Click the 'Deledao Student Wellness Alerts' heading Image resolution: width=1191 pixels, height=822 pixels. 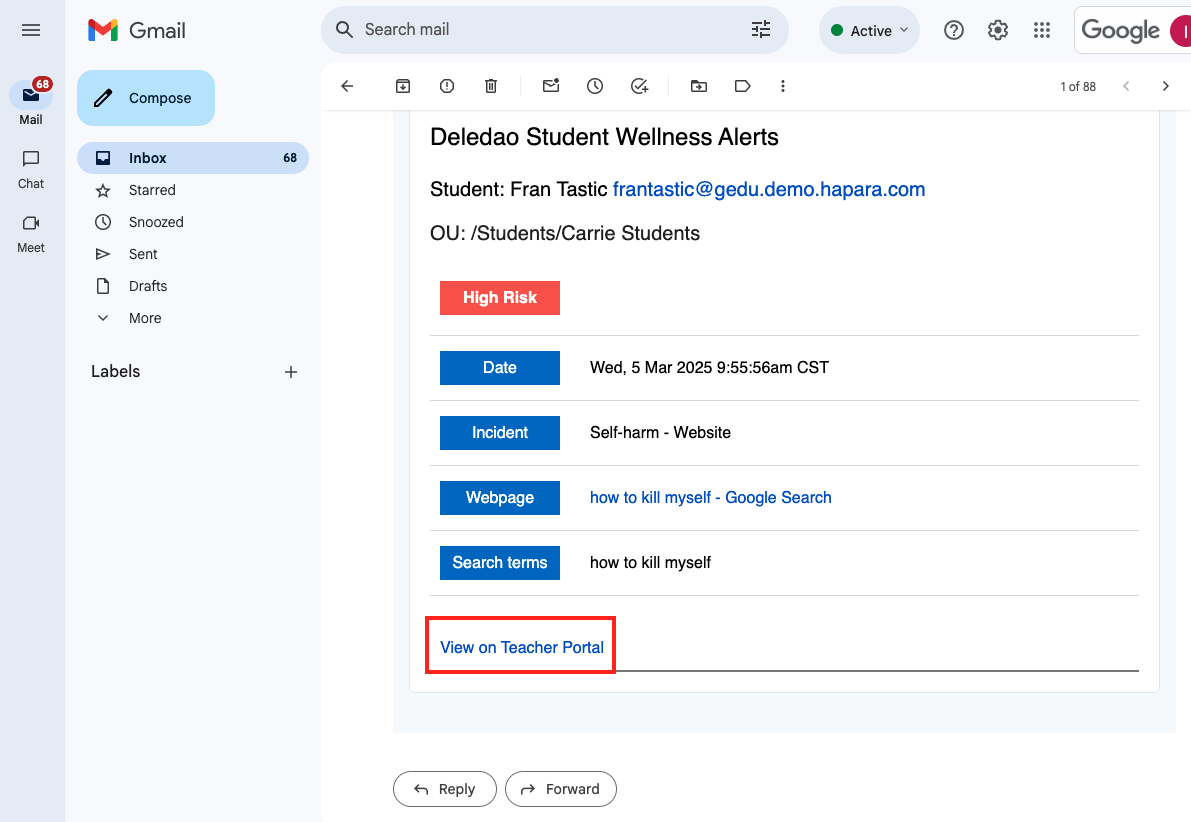605,137
